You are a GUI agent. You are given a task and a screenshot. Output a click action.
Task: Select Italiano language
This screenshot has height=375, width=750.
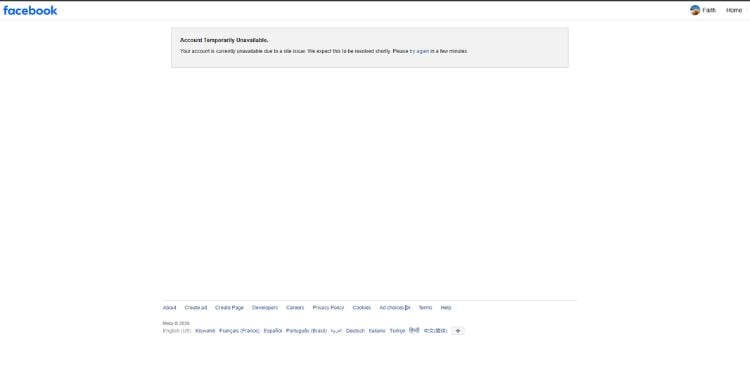click(x=377, y=331)
